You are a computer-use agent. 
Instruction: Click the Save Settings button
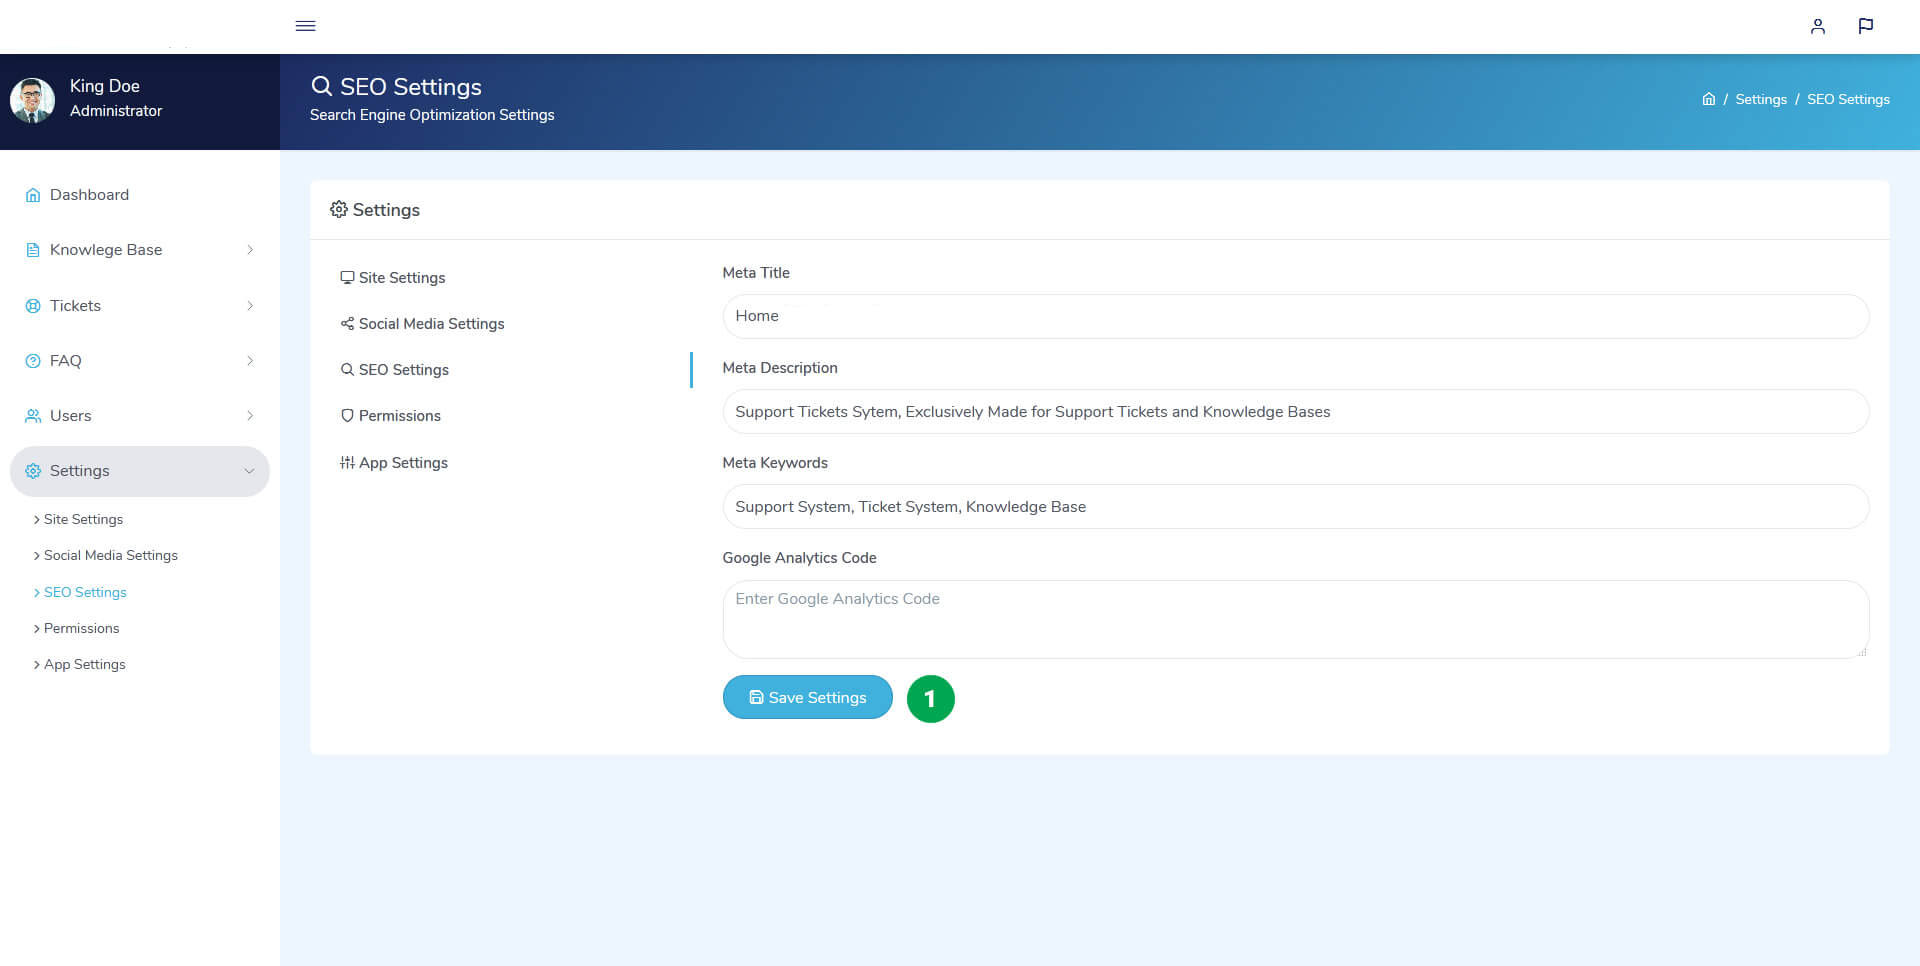(x=808, y=697)
